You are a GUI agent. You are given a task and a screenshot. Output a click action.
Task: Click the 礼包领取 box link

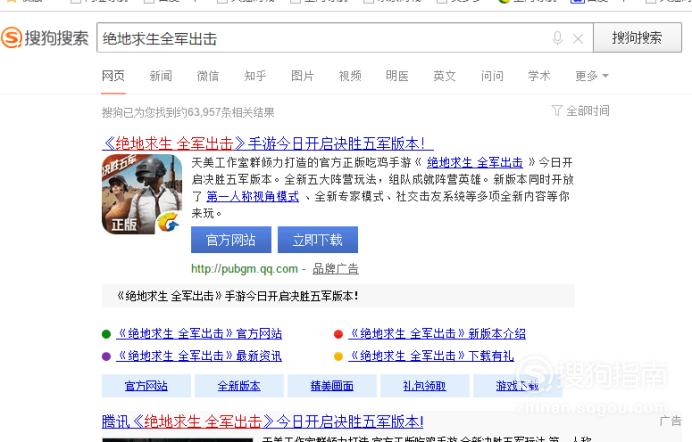coord(425,386)
